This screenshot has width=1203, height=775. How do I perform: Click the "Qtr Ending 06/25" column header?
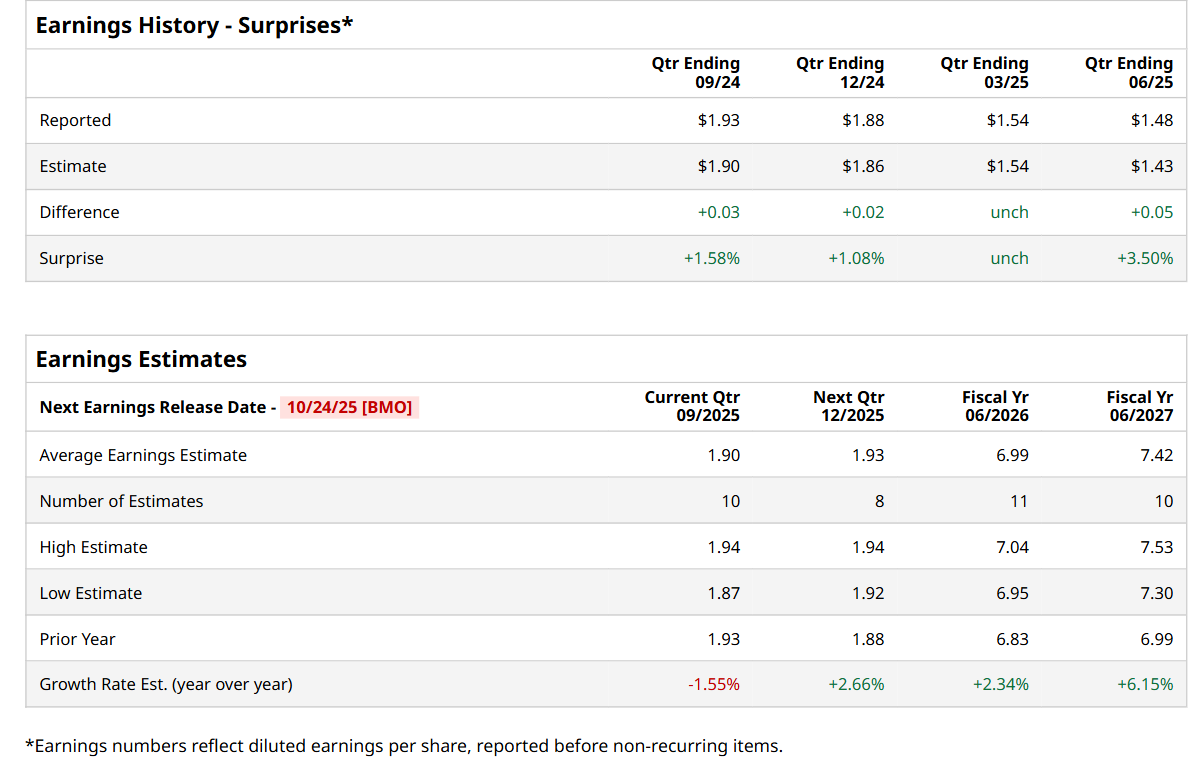point(1129,73)
